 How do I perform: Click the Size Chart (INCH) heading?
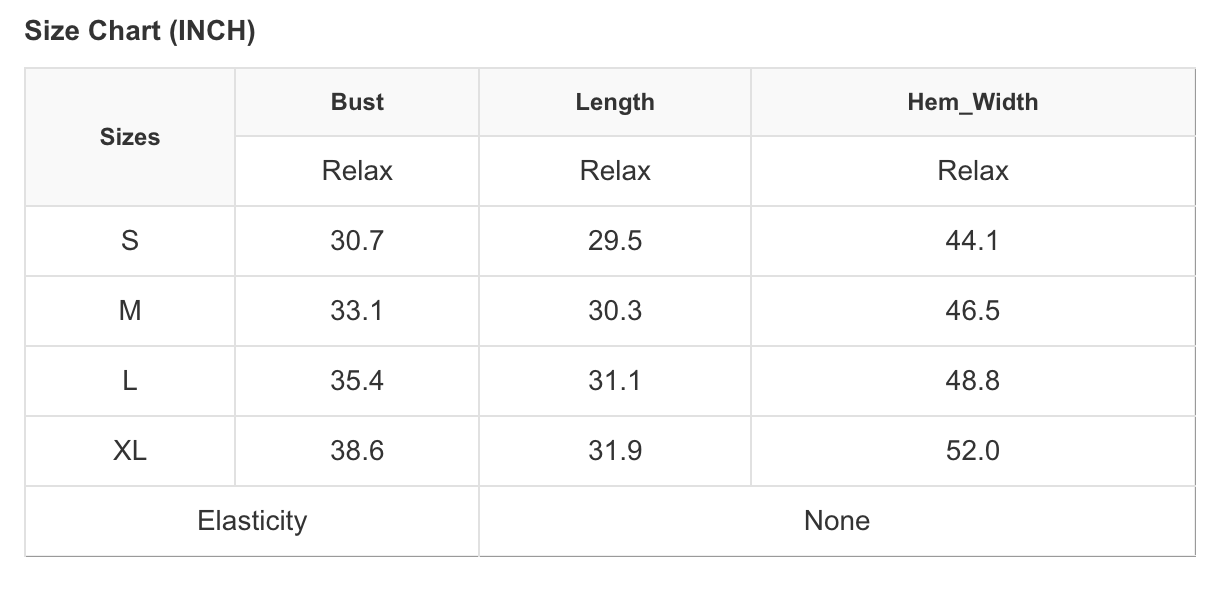point(140,31)
